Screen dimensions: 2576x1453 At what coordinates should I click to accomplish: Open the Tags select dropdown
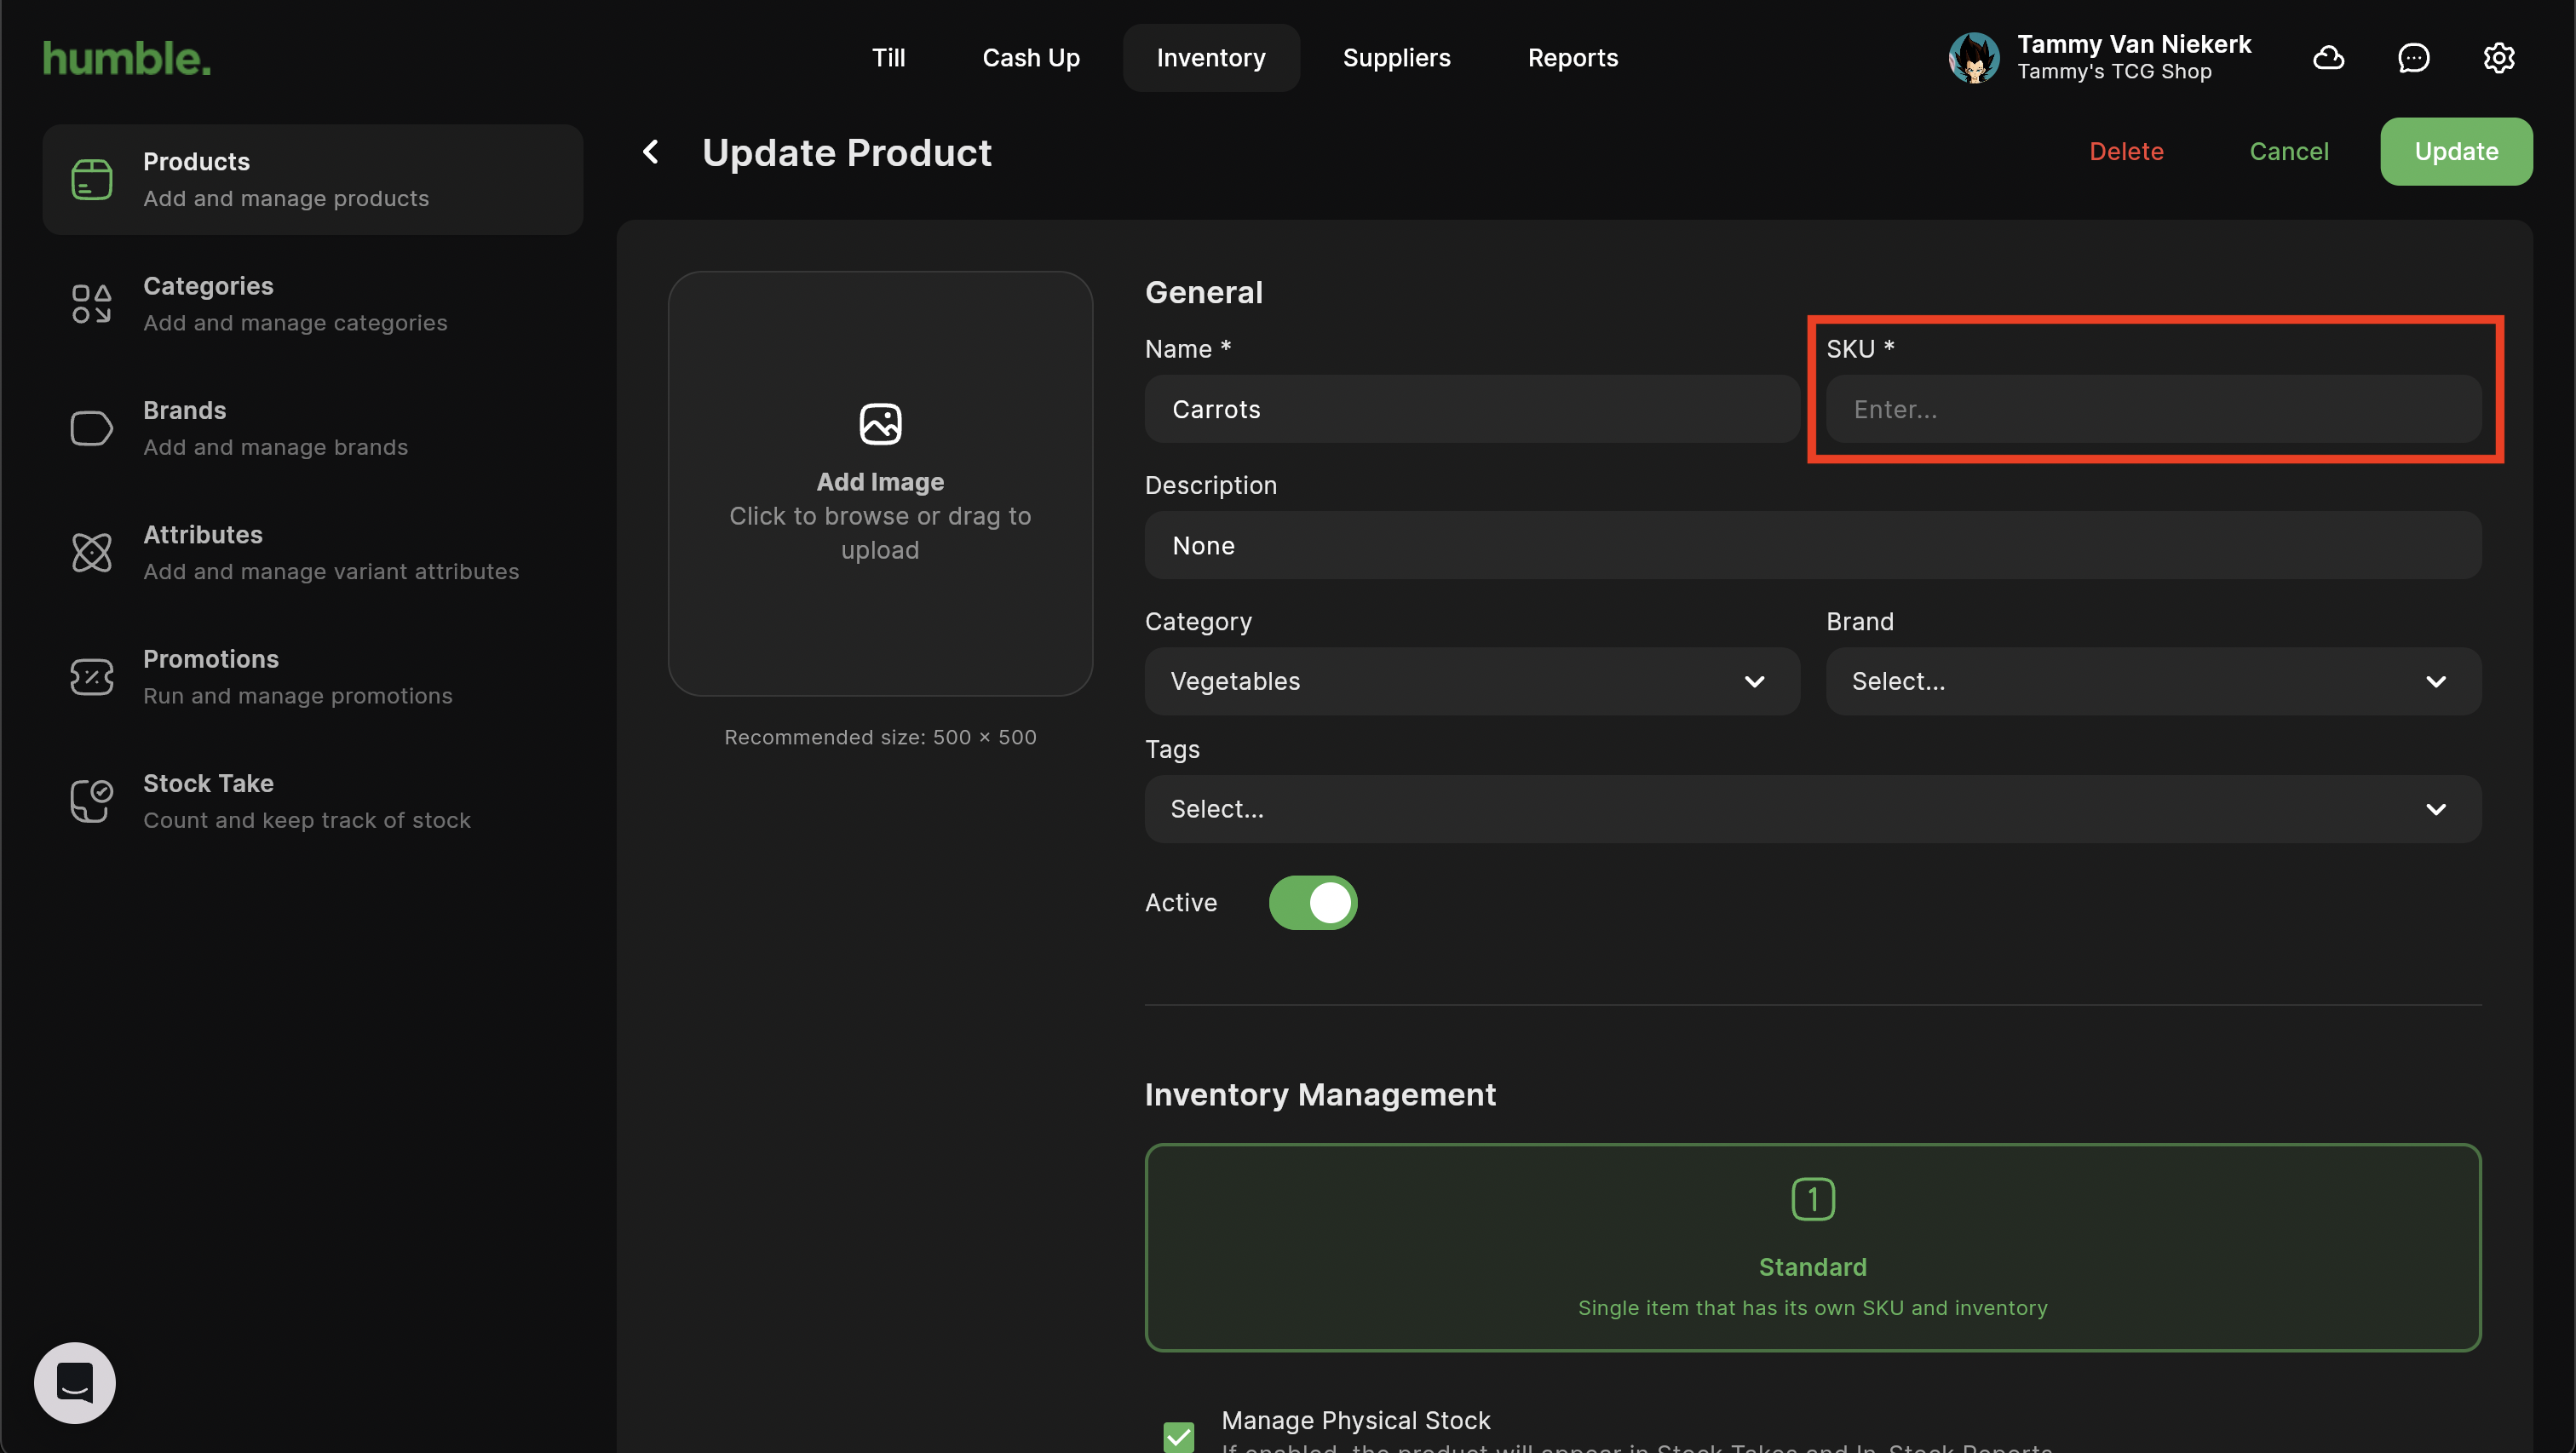click(x=1812, y=809)
